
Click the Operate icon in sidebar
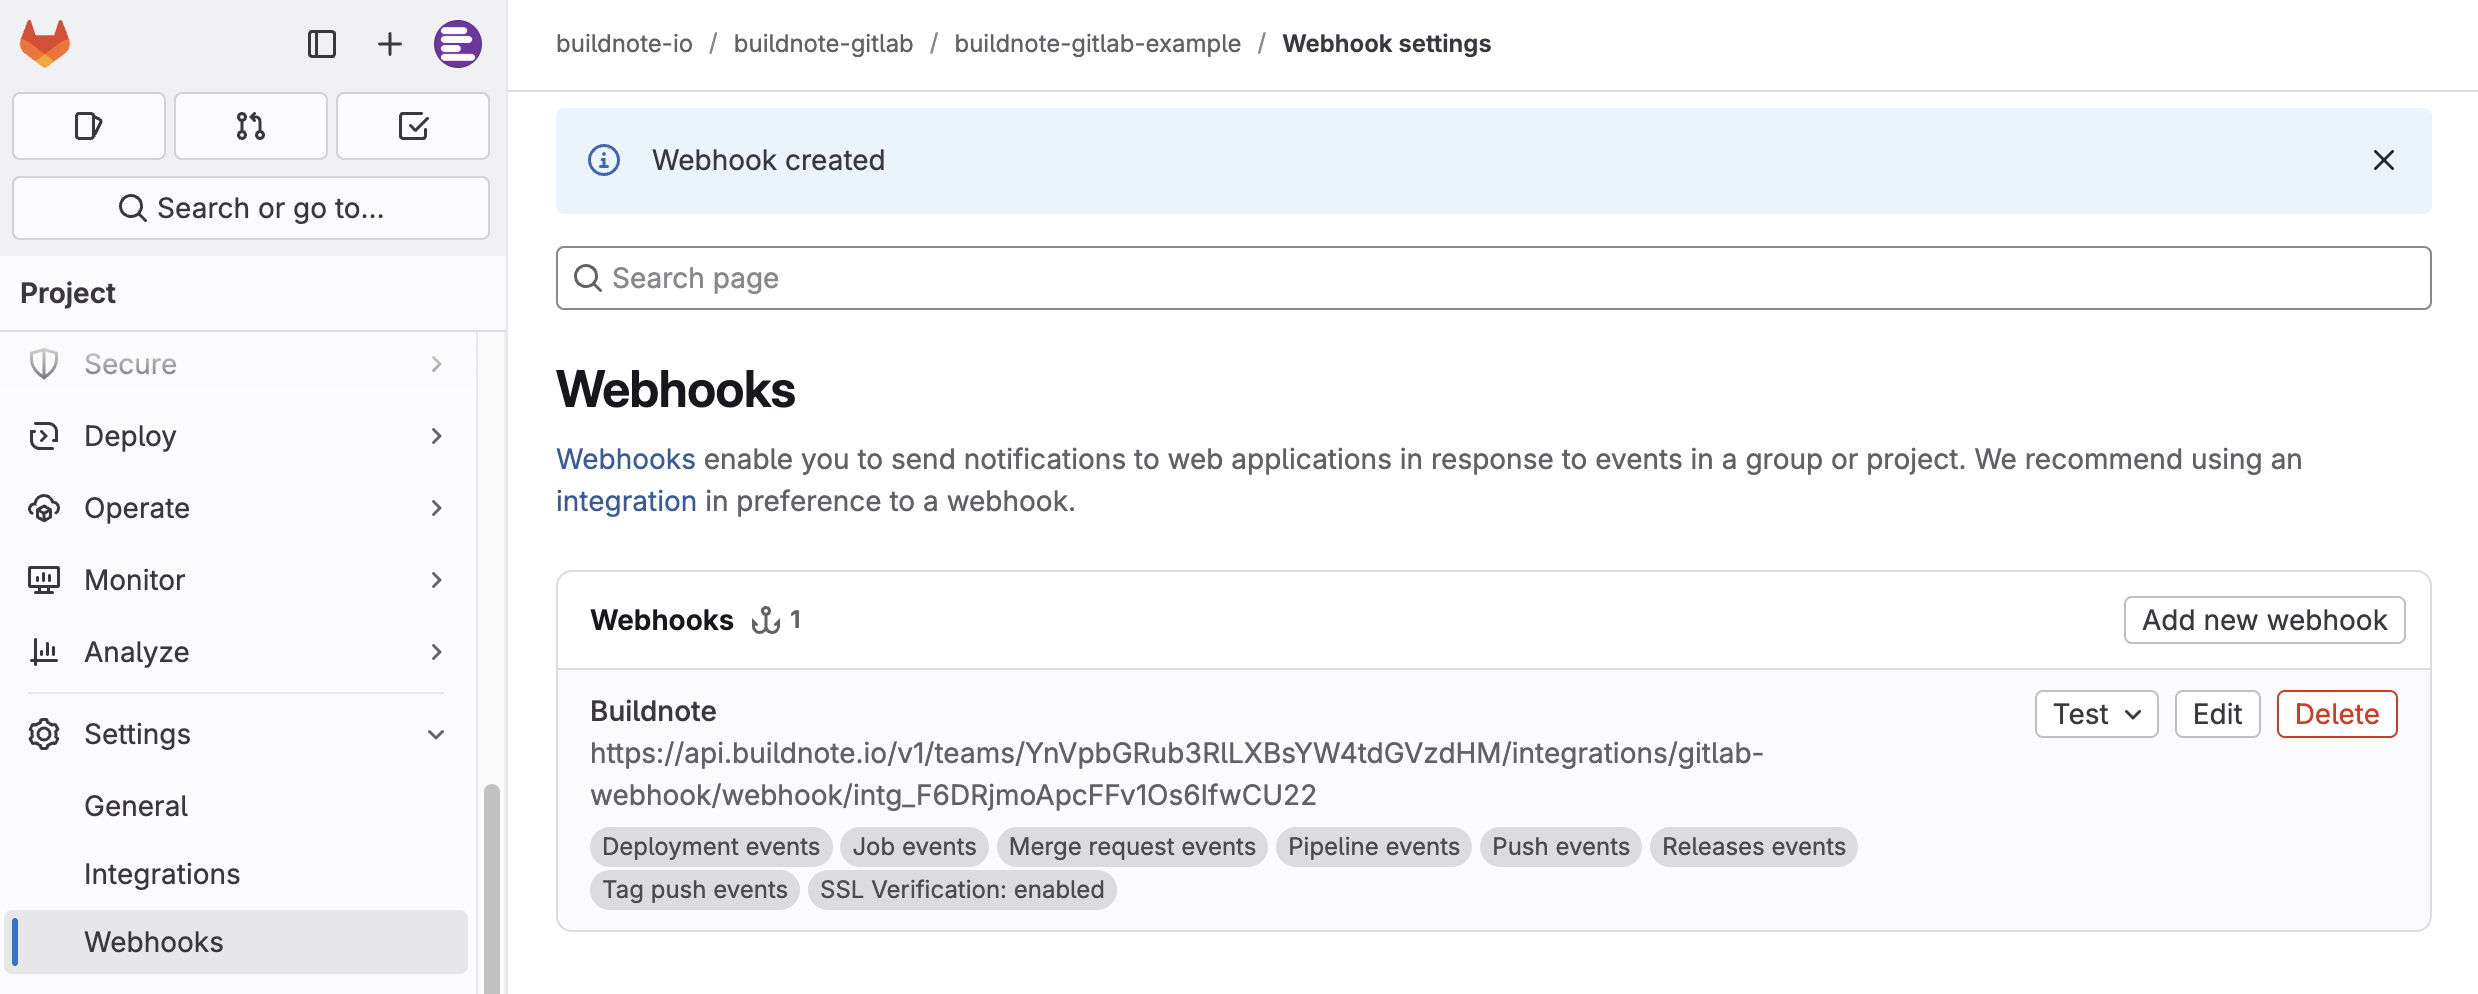44,508
